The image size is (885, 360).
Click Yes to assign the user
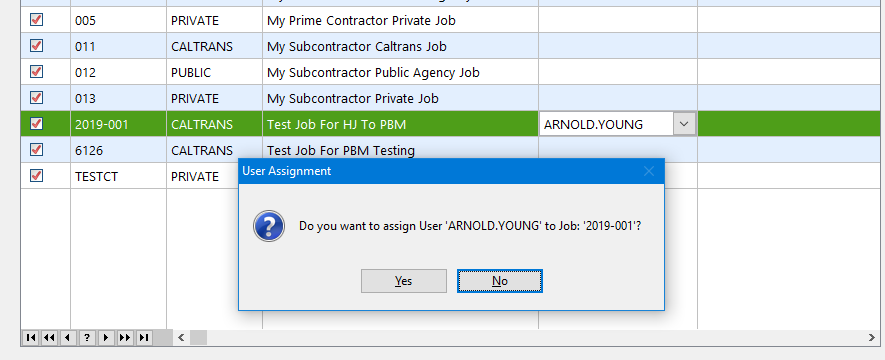(404, 281)
